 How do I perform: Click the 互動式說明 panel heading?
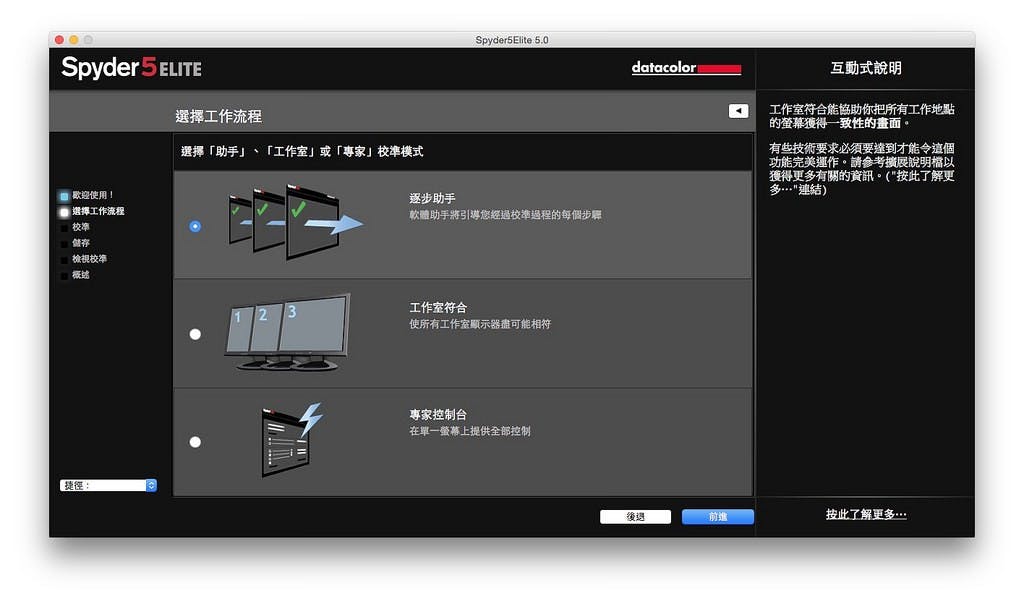pos(866,68)
